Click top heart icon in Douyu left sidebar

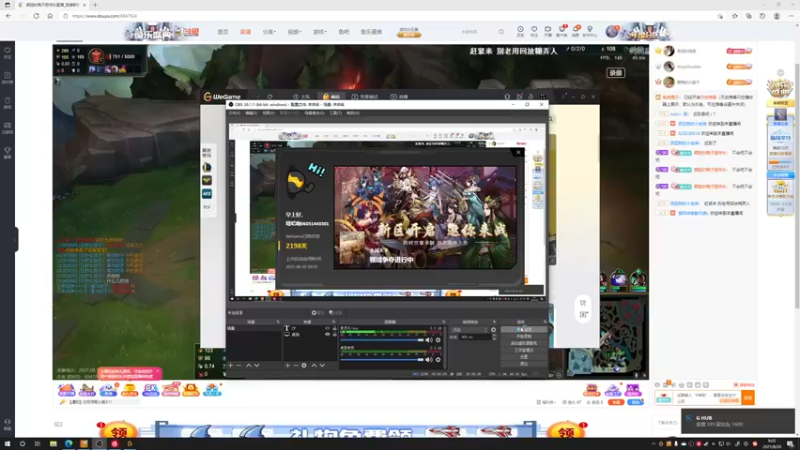click(7, 53)
